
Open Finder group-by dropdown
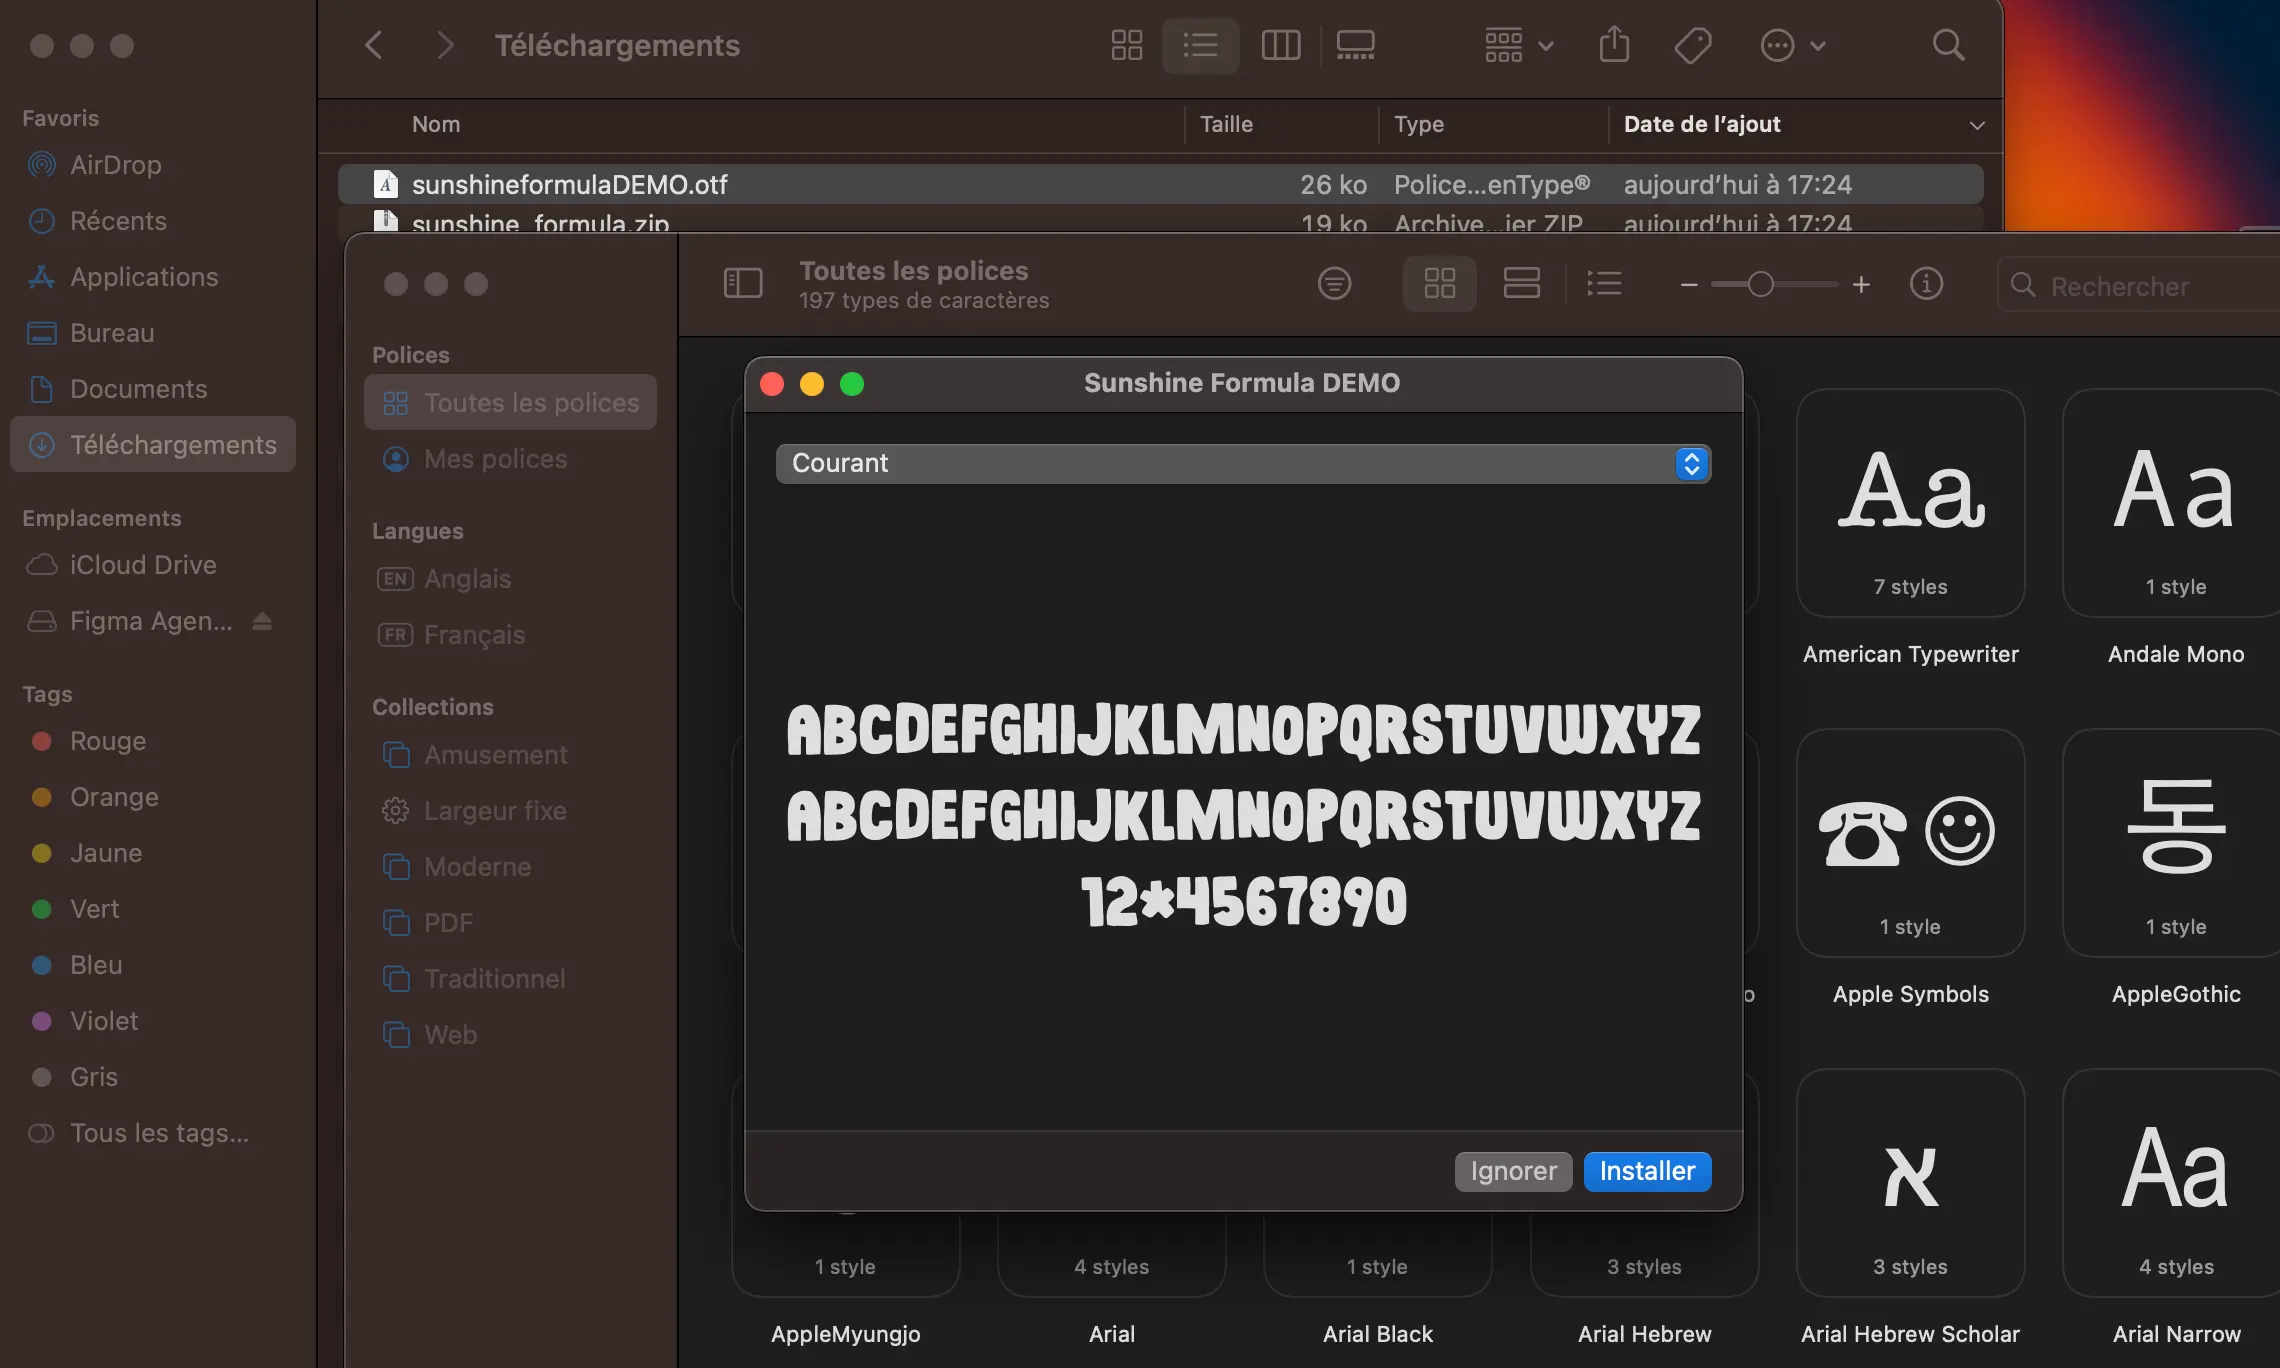click(1519, 45)
